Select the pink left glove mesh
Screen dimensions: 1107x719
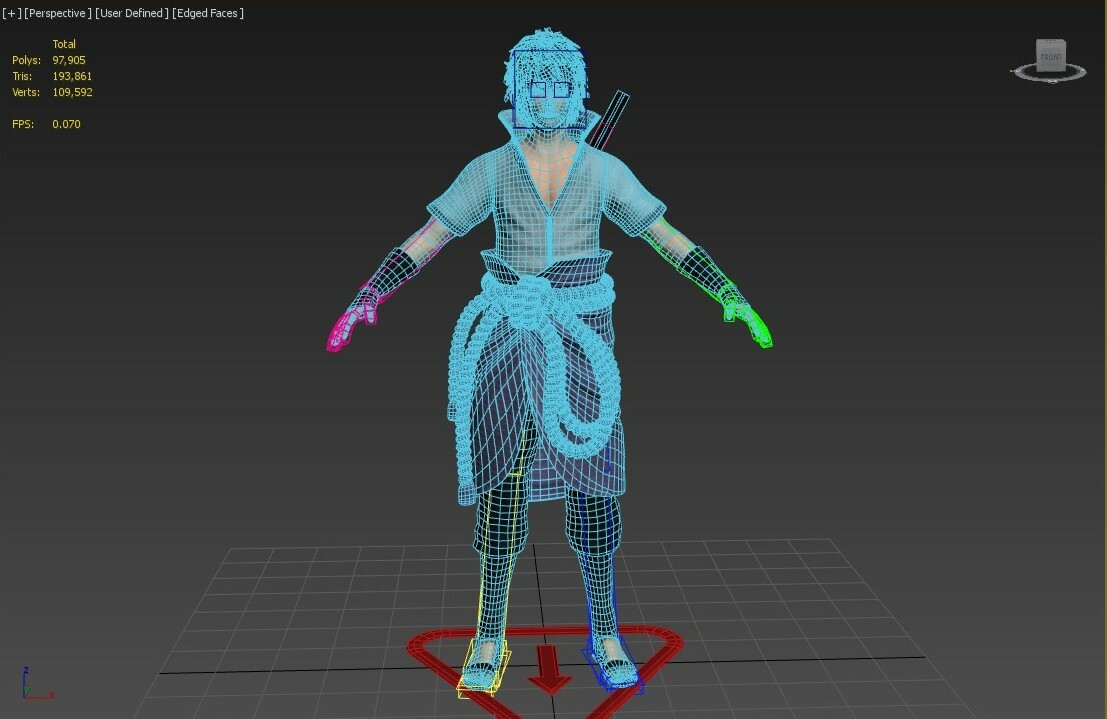[x=345, y=325]
